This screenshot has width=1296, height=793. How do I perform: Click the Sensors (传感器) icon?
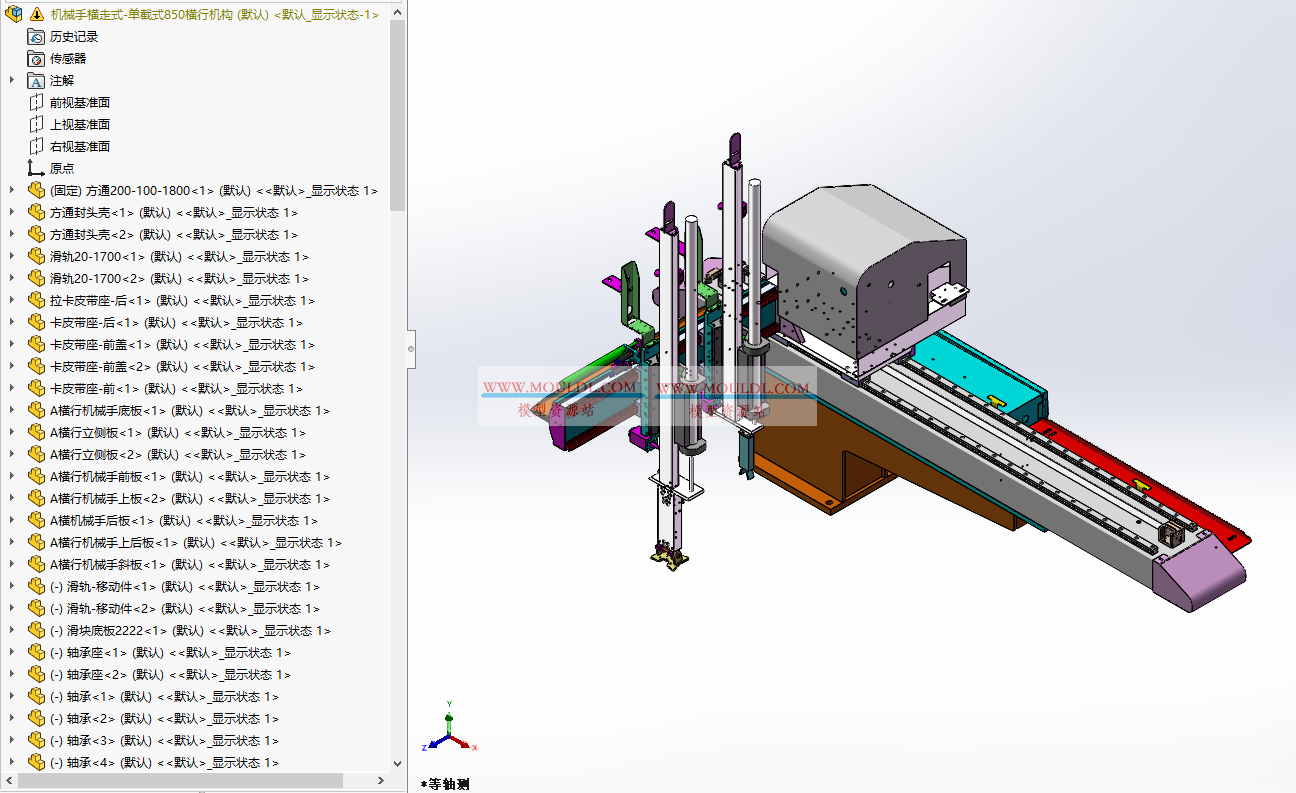click(x=36, y=58)
